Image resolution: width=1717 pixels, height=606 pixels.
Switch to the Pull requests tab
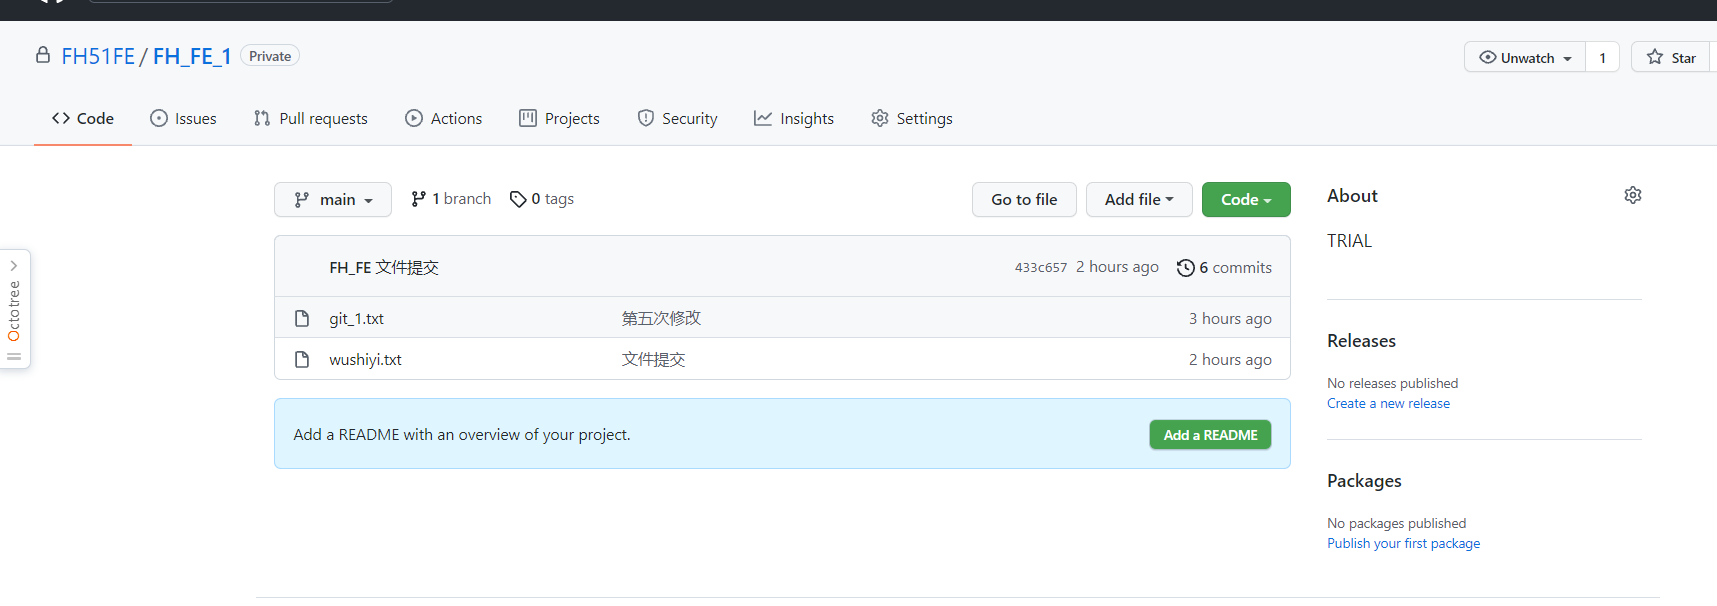click(x=311, y=118)
